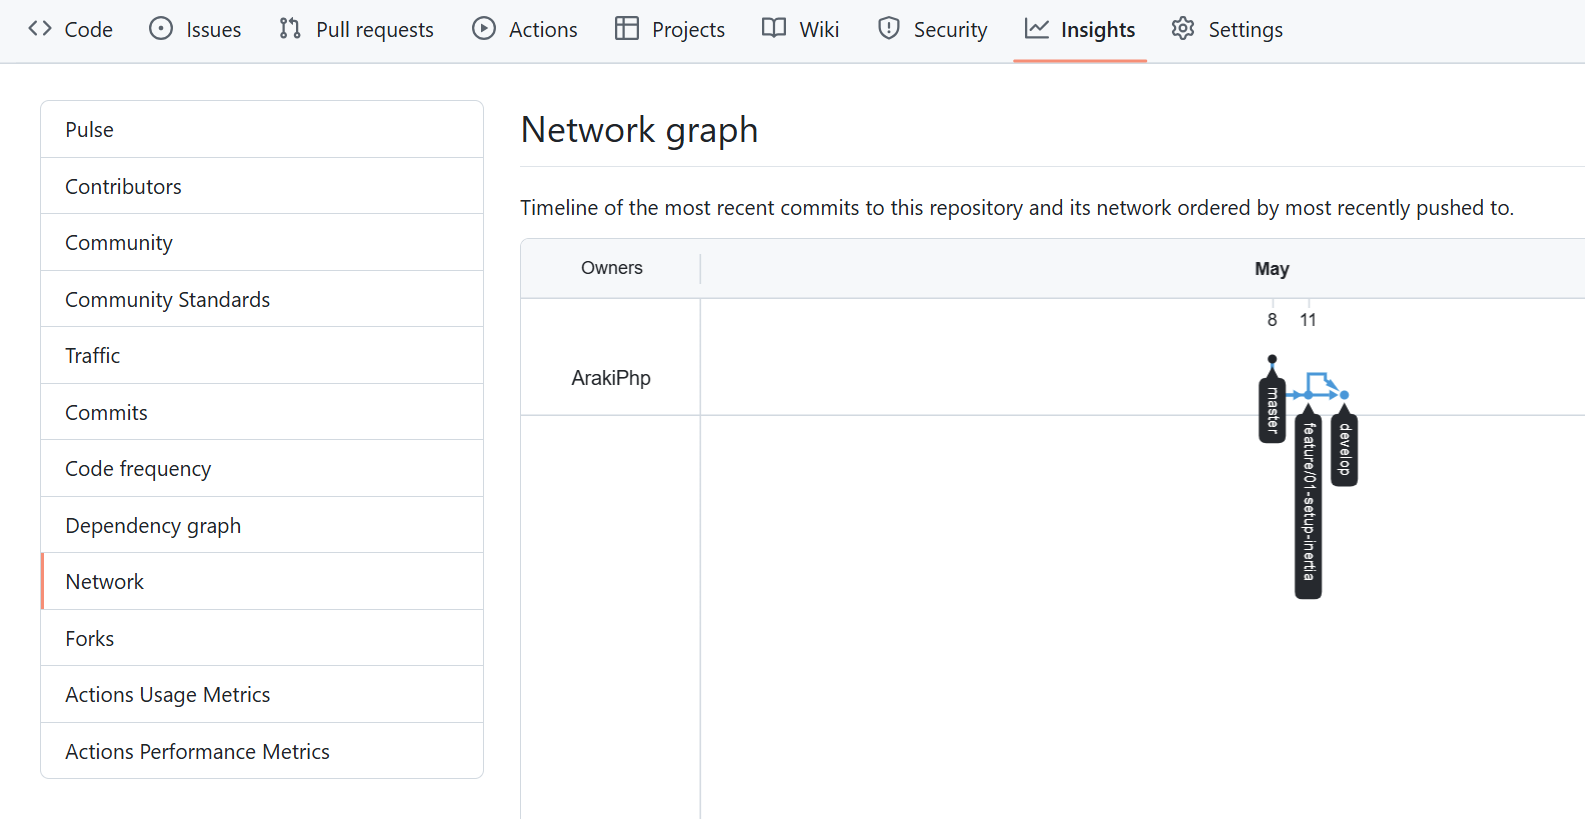The width and height of the screenshot is (1585, 819).
Task: Click the Settings gear icon
Action: tap(1183, 29)
